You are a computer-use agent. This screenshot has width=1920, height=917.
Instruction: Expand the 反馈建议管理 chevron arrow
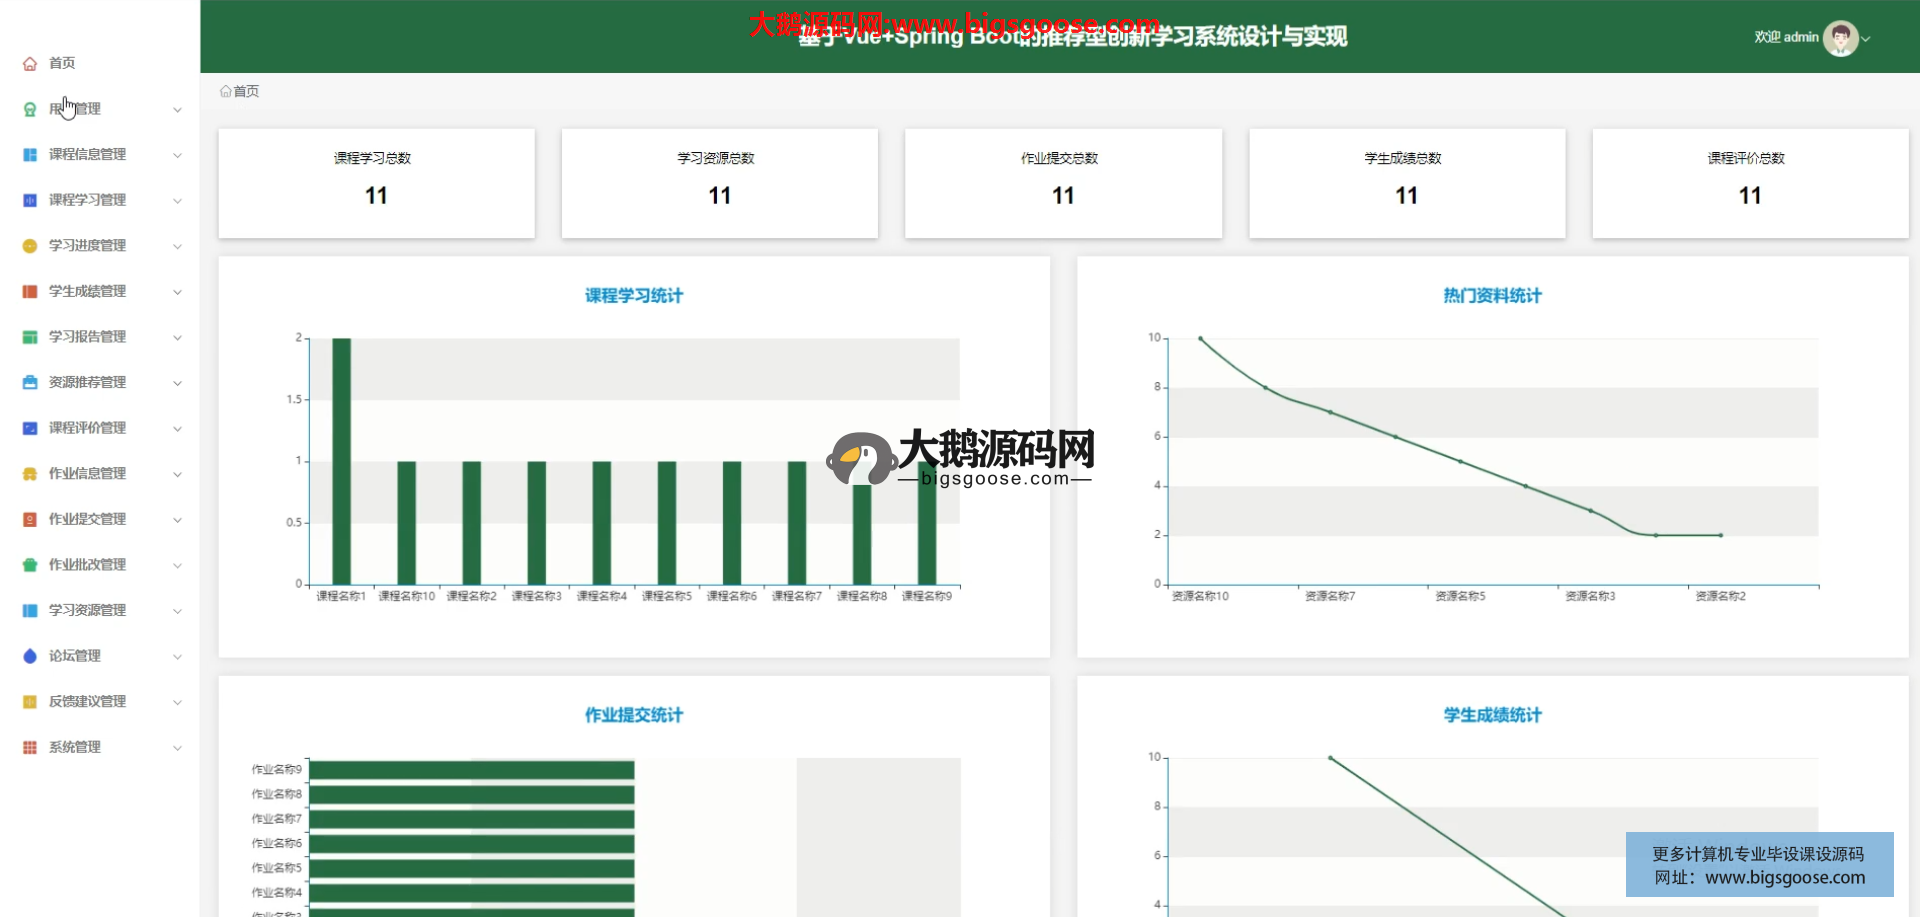click(x=177, y=703)
